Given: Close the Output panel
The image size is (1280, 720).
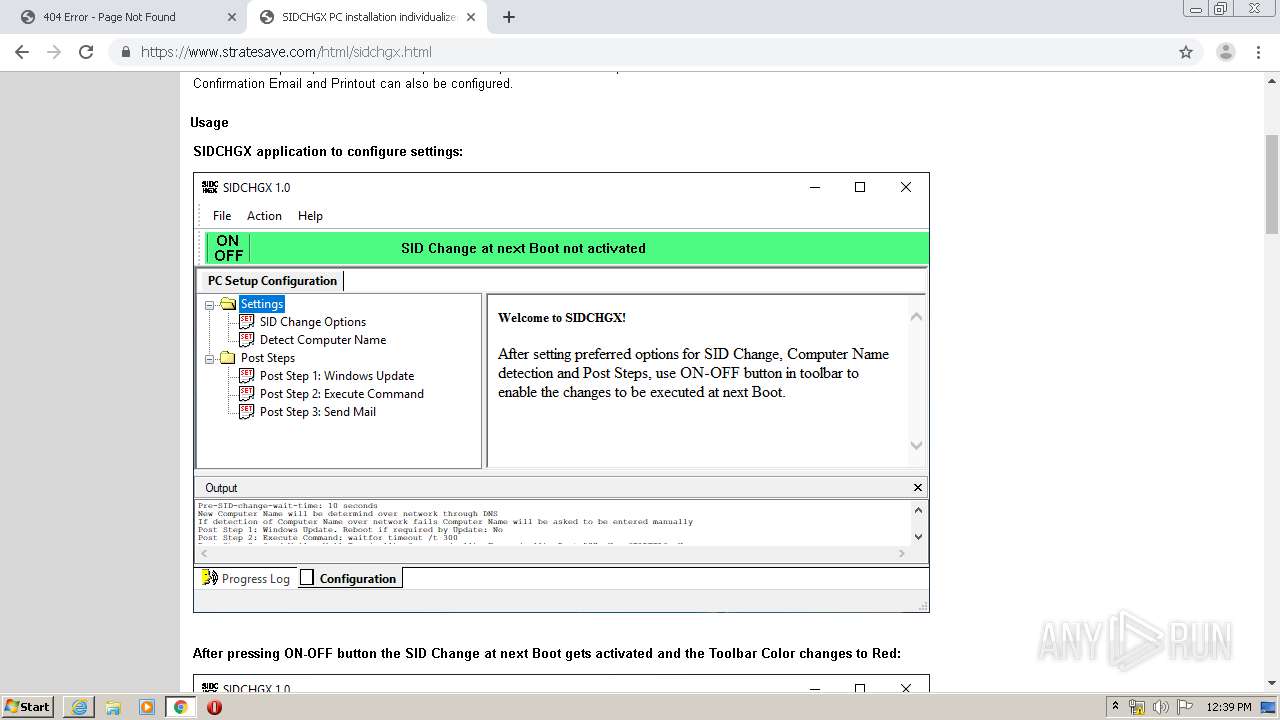Looking at the screenshot, I should tap(918, 488).
